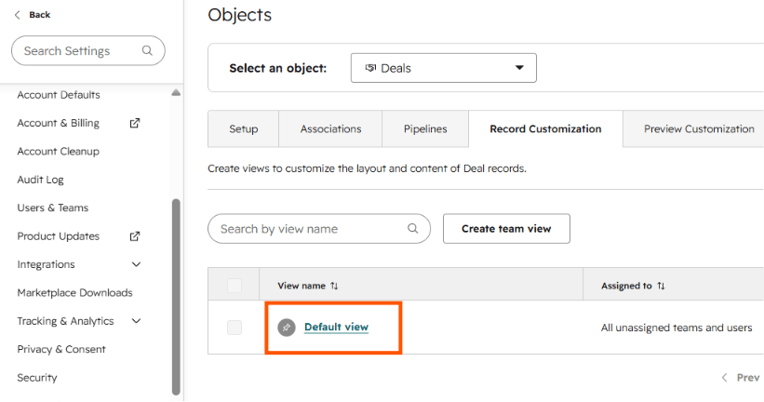Click the sidebar vertical scrollbar thumb

click(176, 297)
